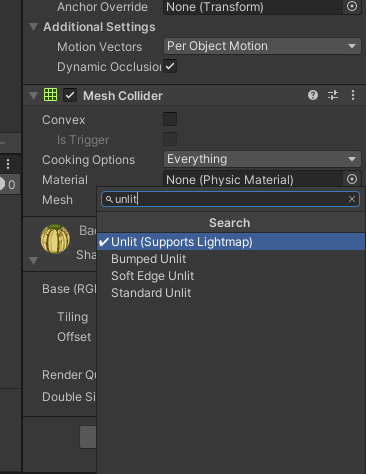Image resolution: width=366 pixels, height=474 pixels.
Task: Click the Mesh Collider grid icon
Action: click(x=50, y=95)
